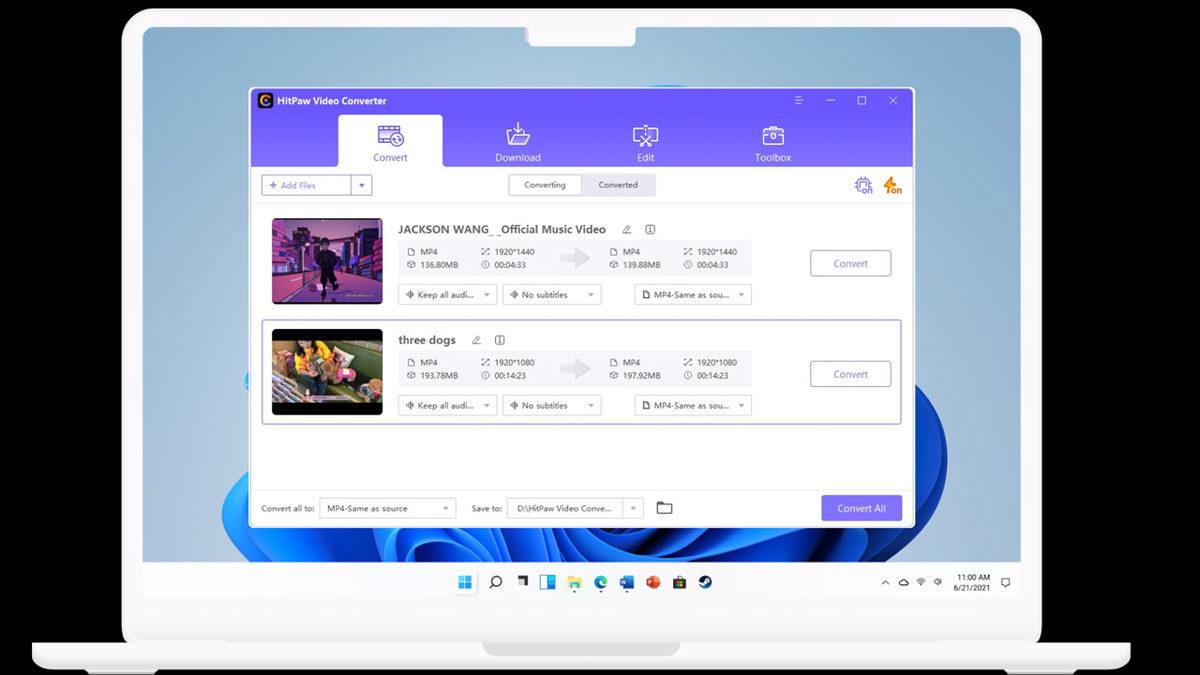Switch to the Converted tab
This screenshot has width=1200, height=675.
[619, 184]
